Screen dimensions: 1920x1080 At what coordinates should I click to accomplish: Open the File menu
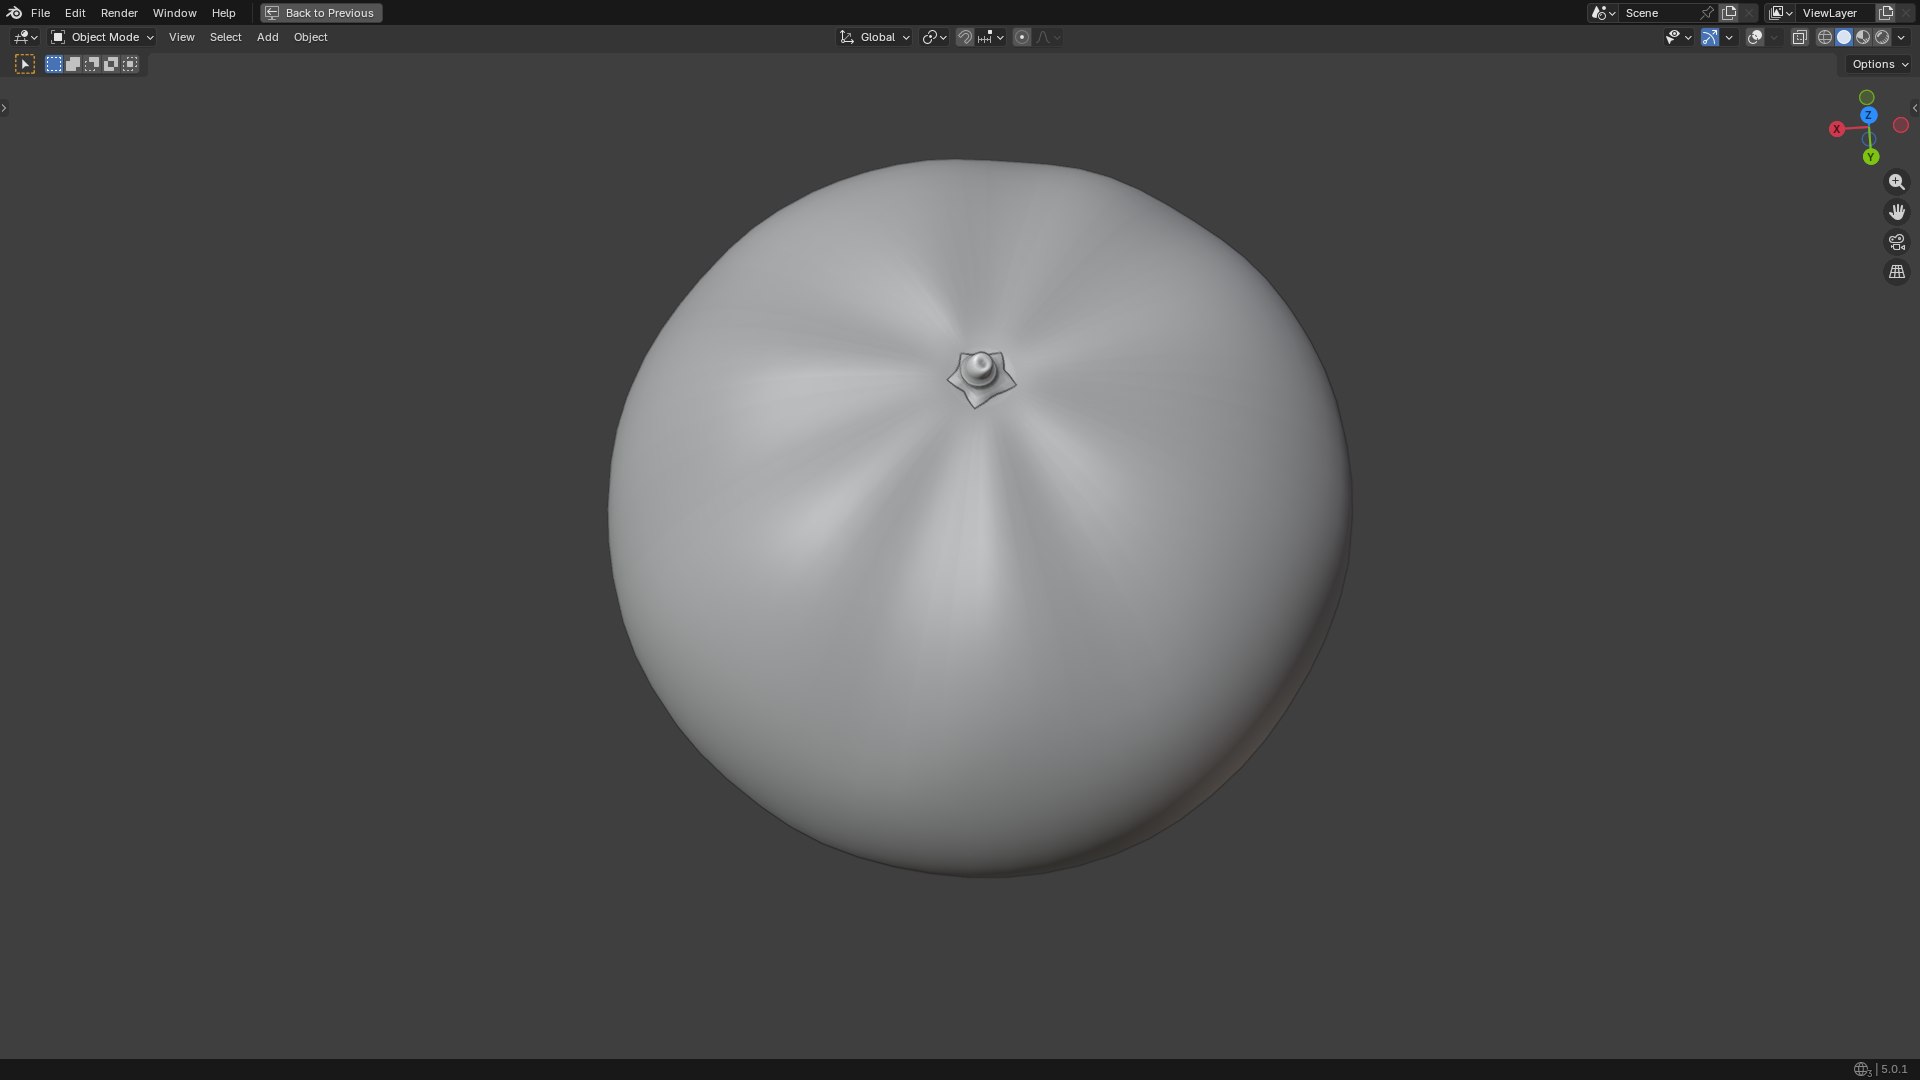[x=40, y=13]
